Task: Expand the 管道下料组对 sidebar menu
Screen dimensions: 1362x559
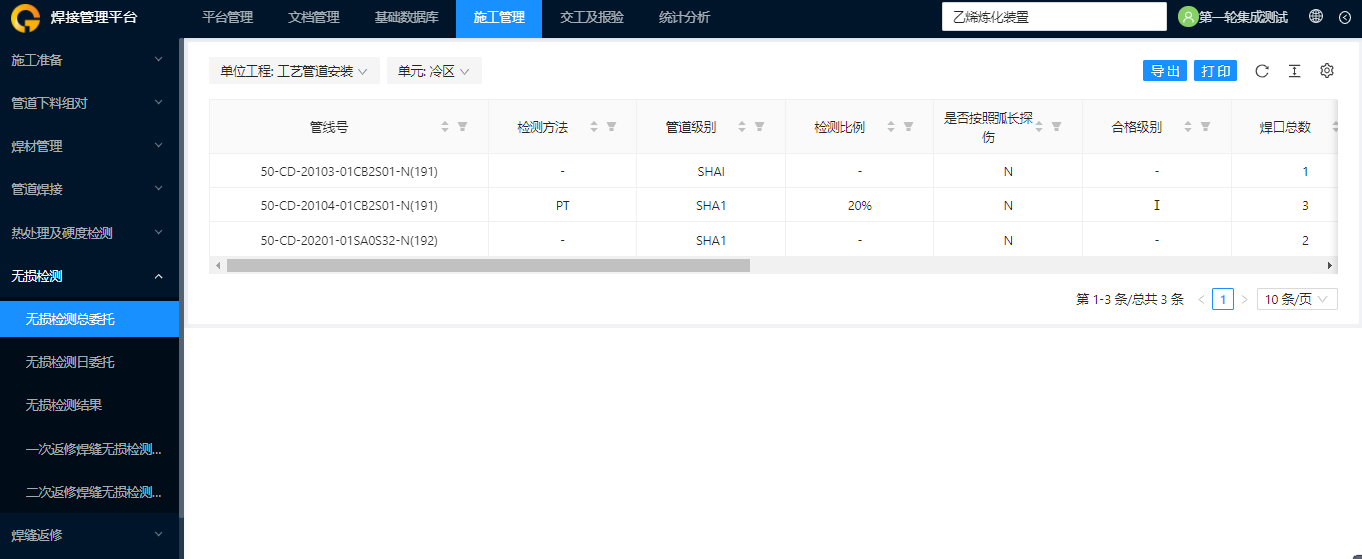Action: click(x=90, y=103)
